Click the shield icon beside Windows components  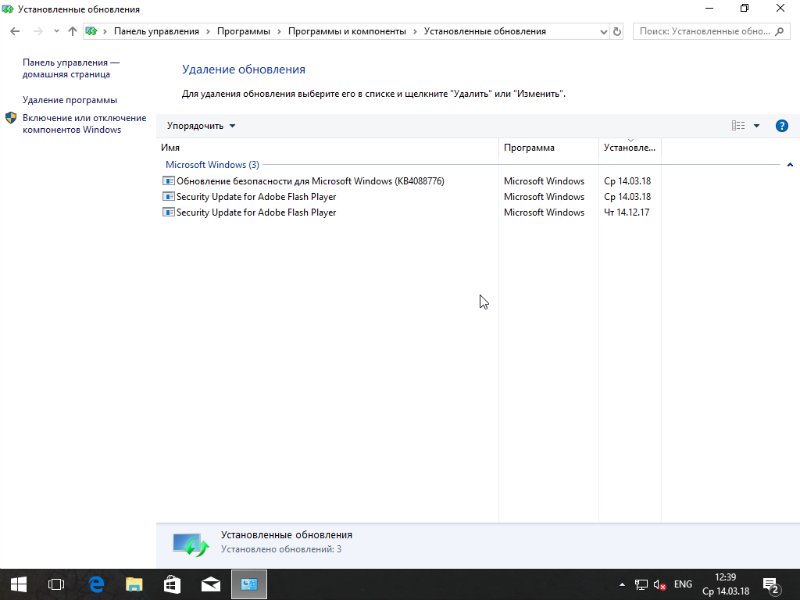(x=11, y=118)
